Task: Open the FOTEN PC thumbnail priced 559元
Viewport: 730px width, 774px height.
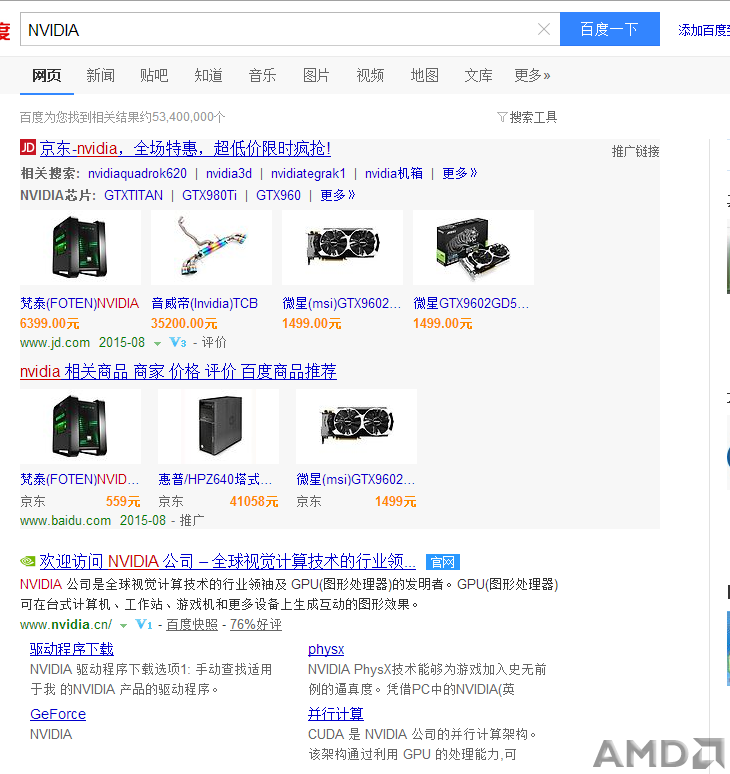Action: (80, 426)
